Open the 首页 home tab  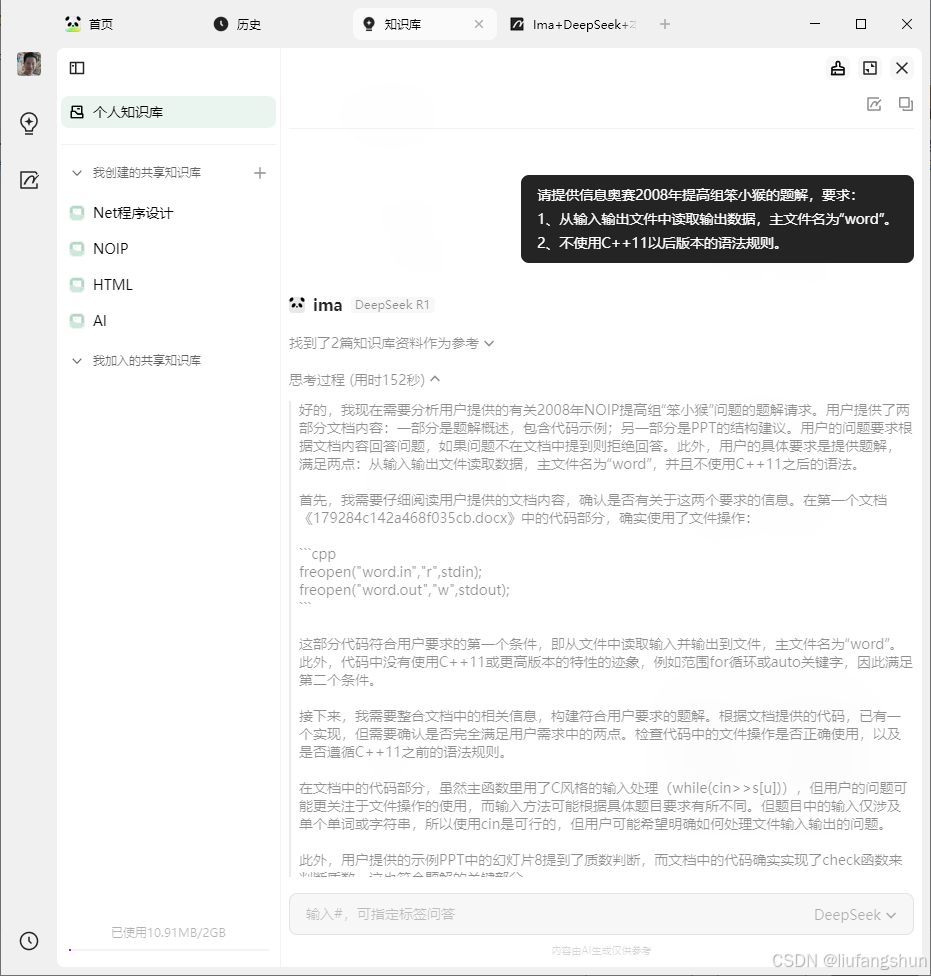click(x=89, y=24)
